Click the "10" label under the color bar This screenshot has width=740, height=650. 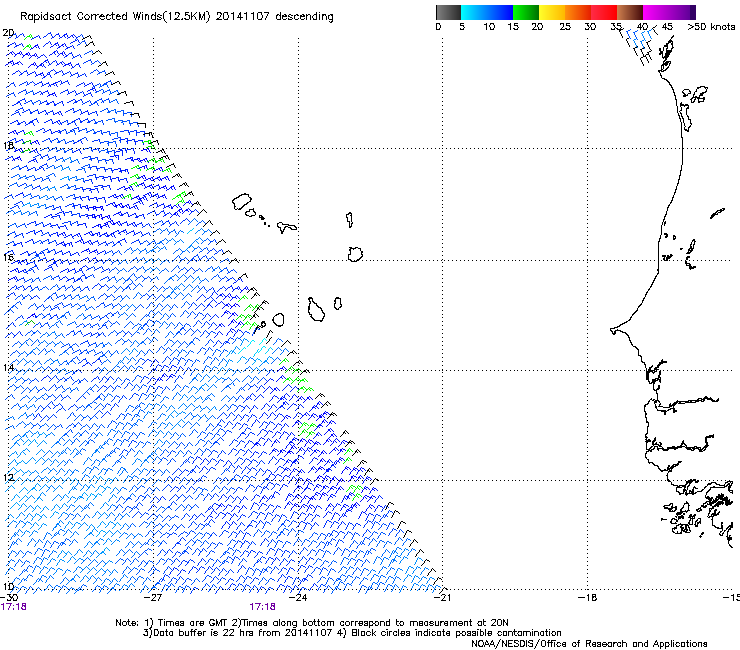click(x=489, y=27)
